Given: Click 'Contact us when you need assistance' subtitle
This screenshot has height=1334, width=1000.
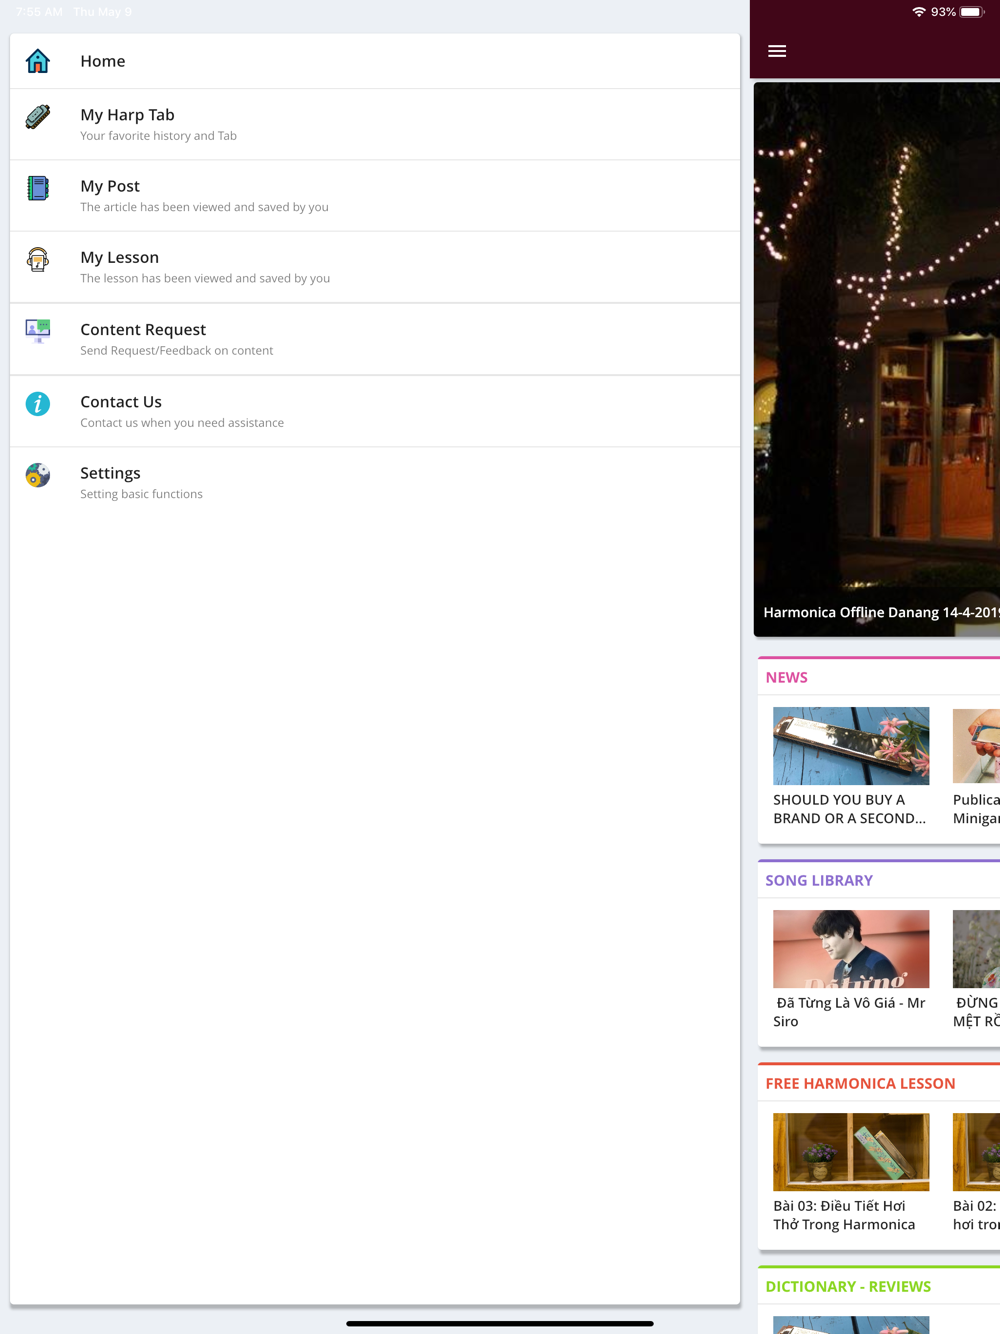Looking at the screenshot, I should click(x=182, y=423).
